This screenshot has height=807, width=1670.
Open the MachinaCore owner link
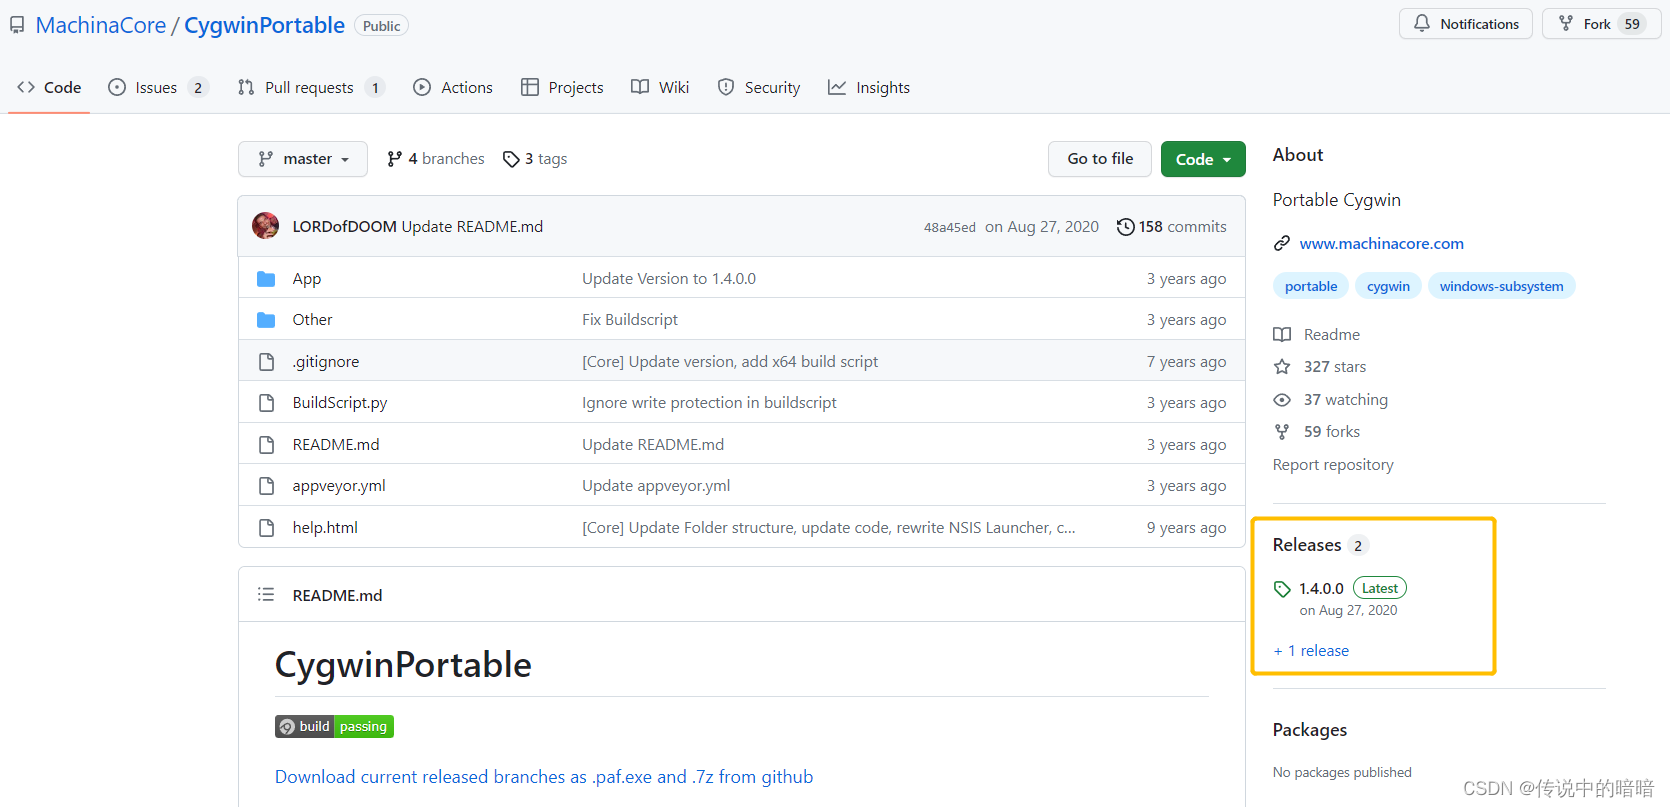(x=101, y=25)
